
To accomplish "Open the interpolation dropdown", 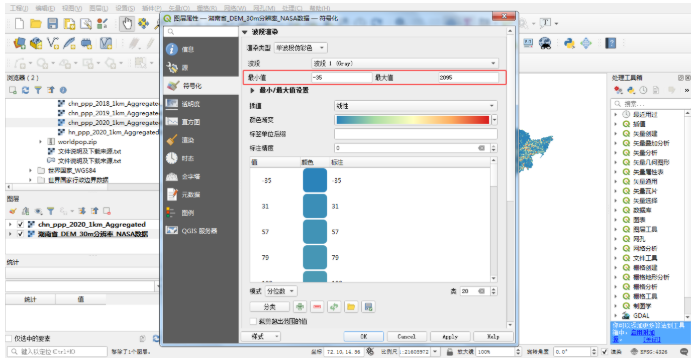I will pyautogui.click(x=415, y=106).
